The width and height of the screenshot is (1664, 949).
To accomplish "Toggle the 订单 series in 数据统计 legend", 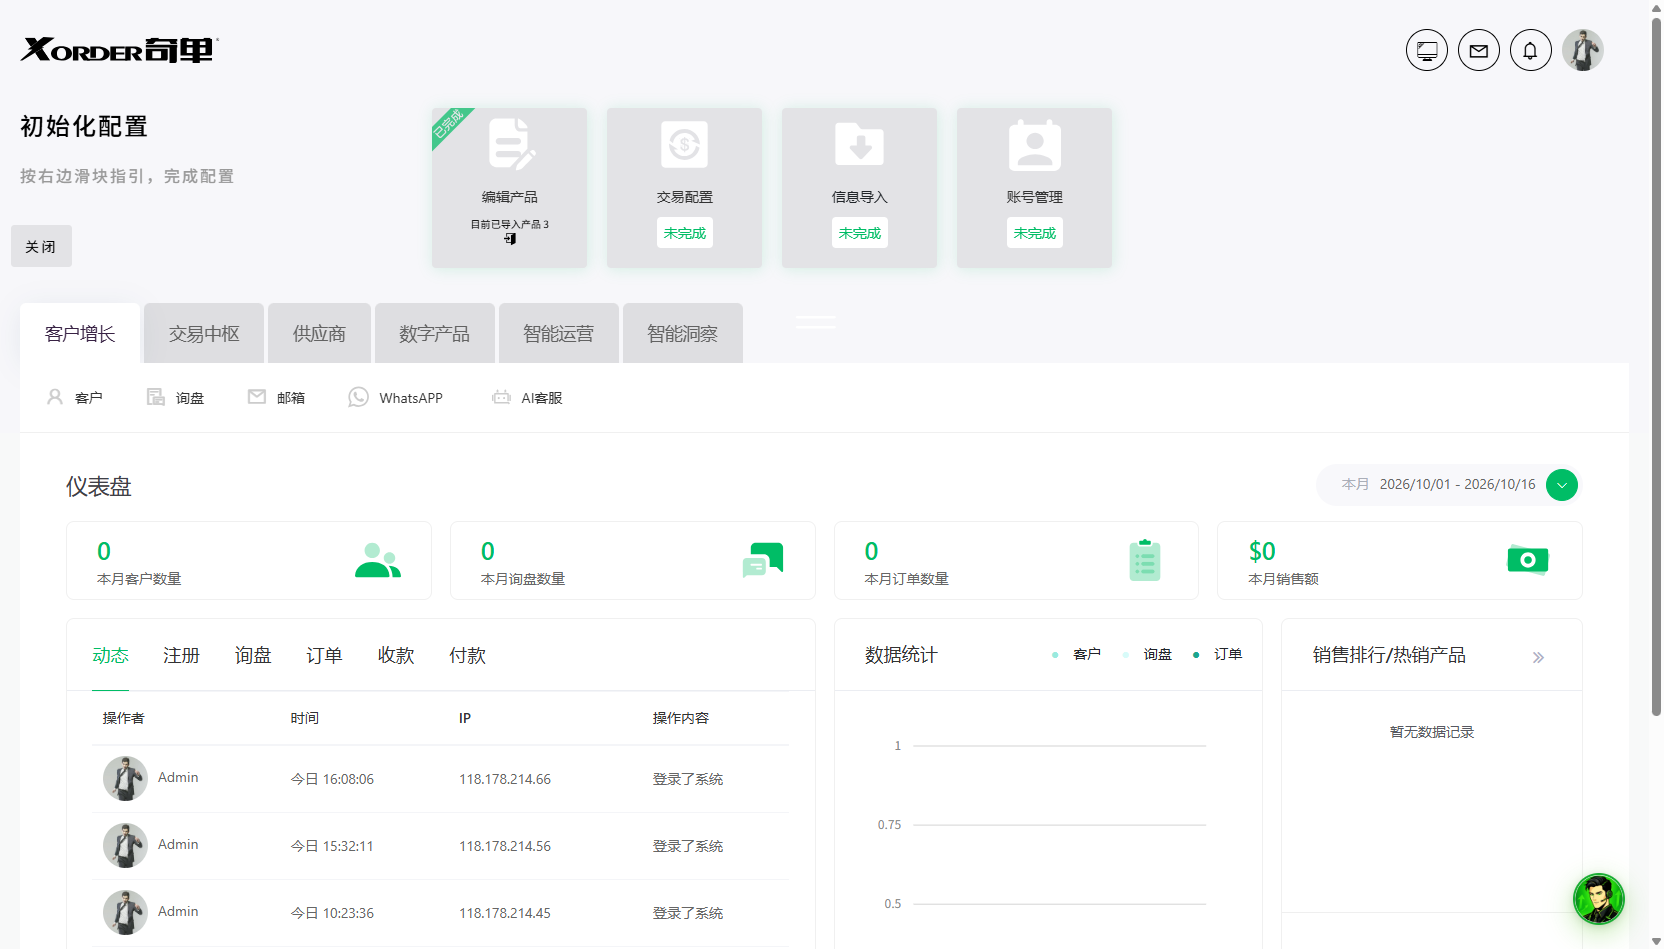I will pos(1218,655).
